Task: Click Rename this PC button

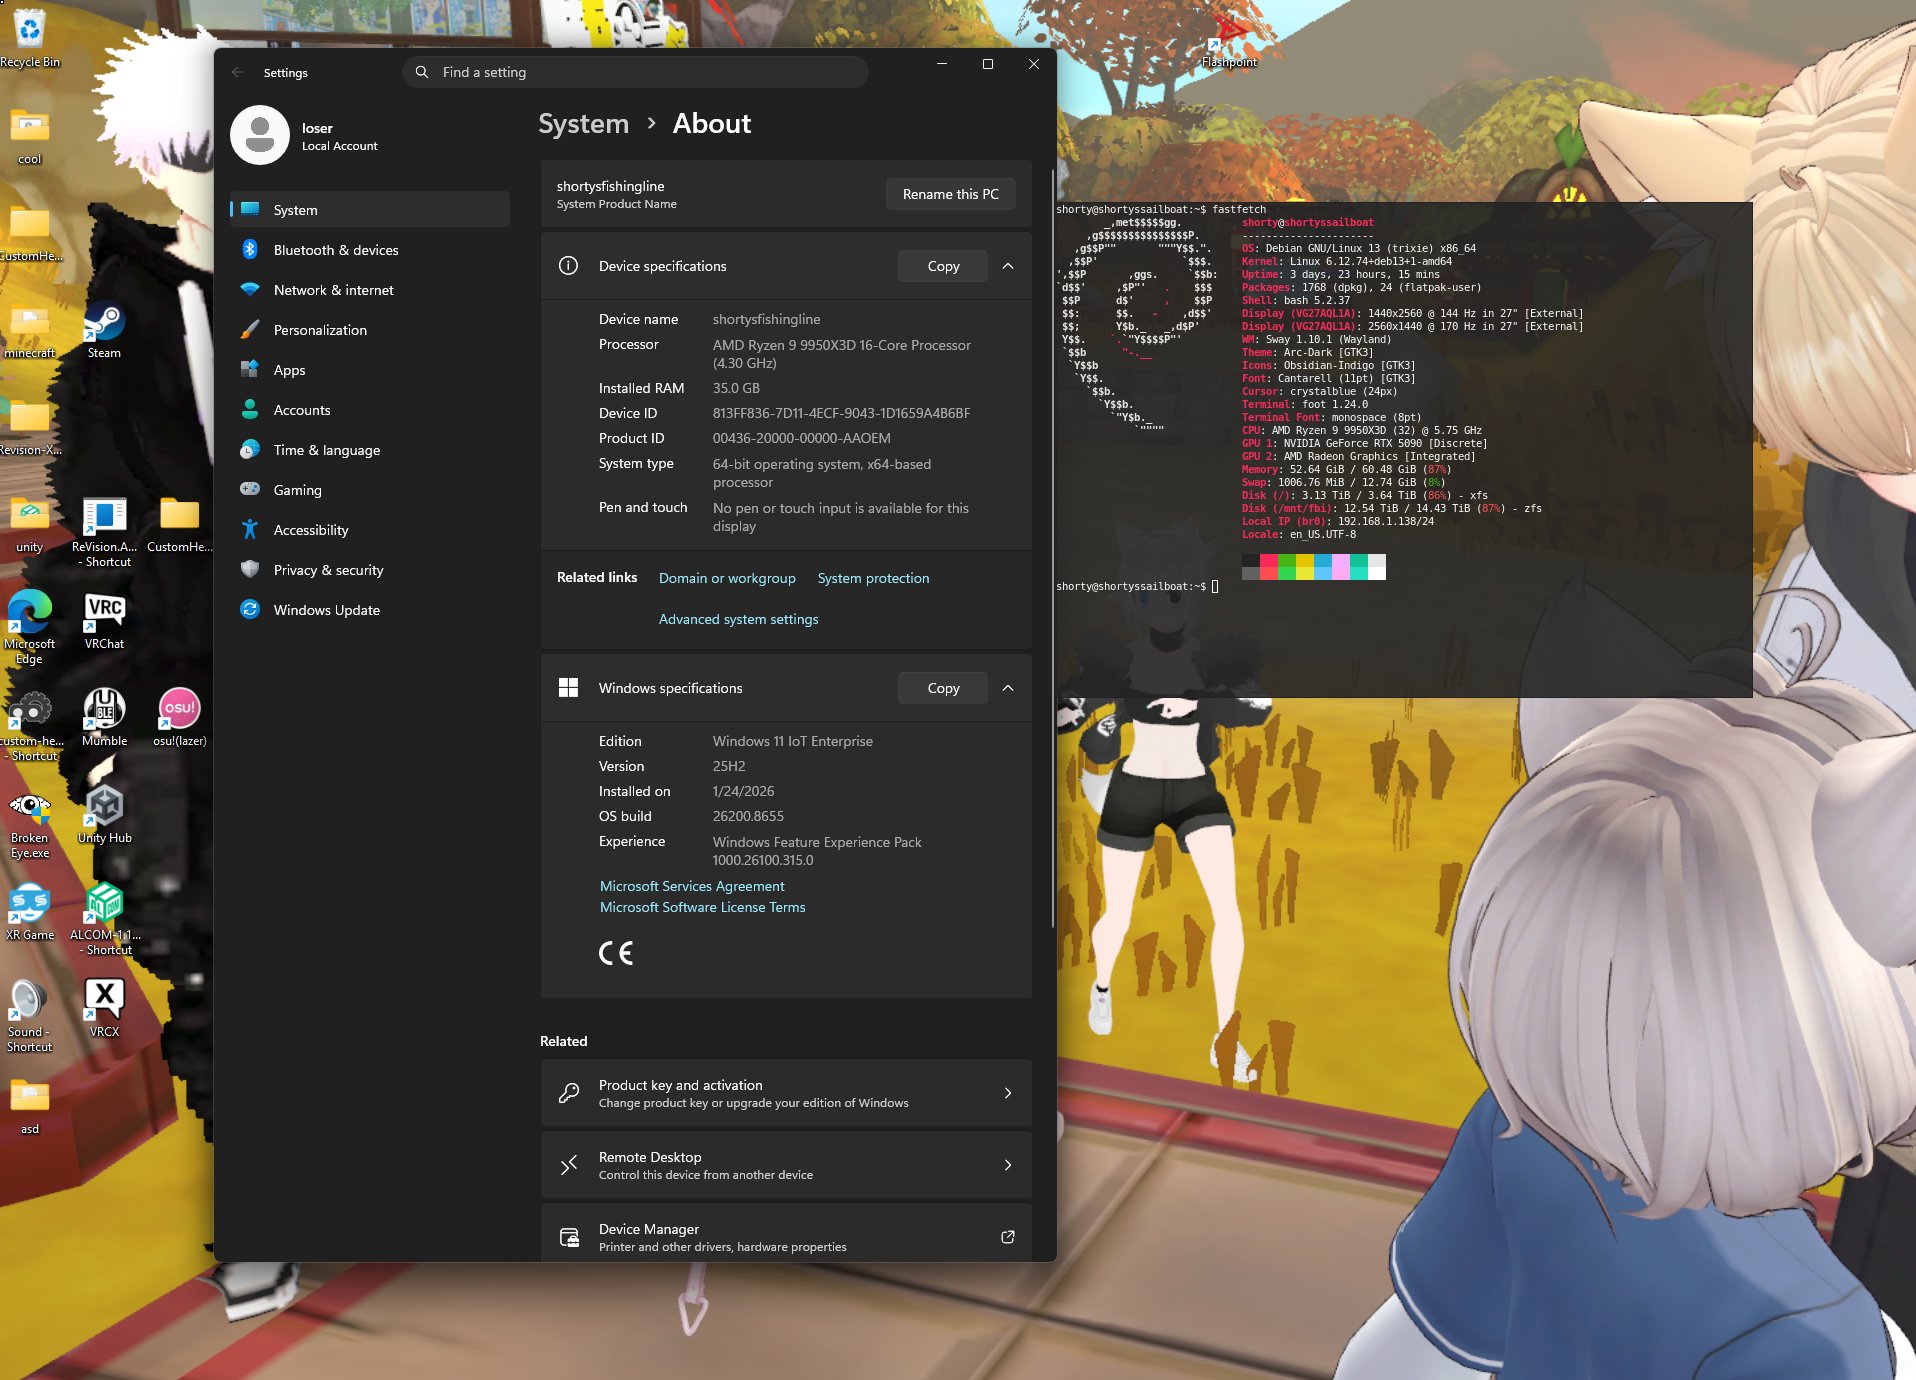Action: 950,194
